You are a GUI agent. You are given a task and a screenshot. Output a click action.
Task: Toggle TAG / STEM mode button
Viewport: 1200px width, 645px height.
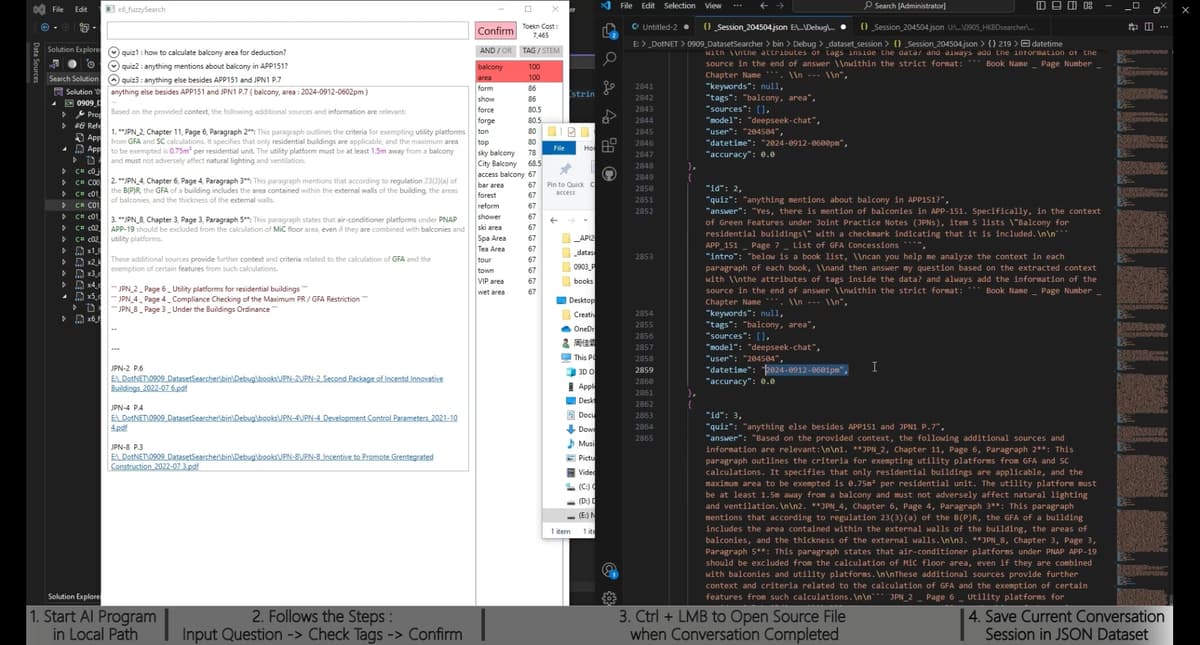541,50
